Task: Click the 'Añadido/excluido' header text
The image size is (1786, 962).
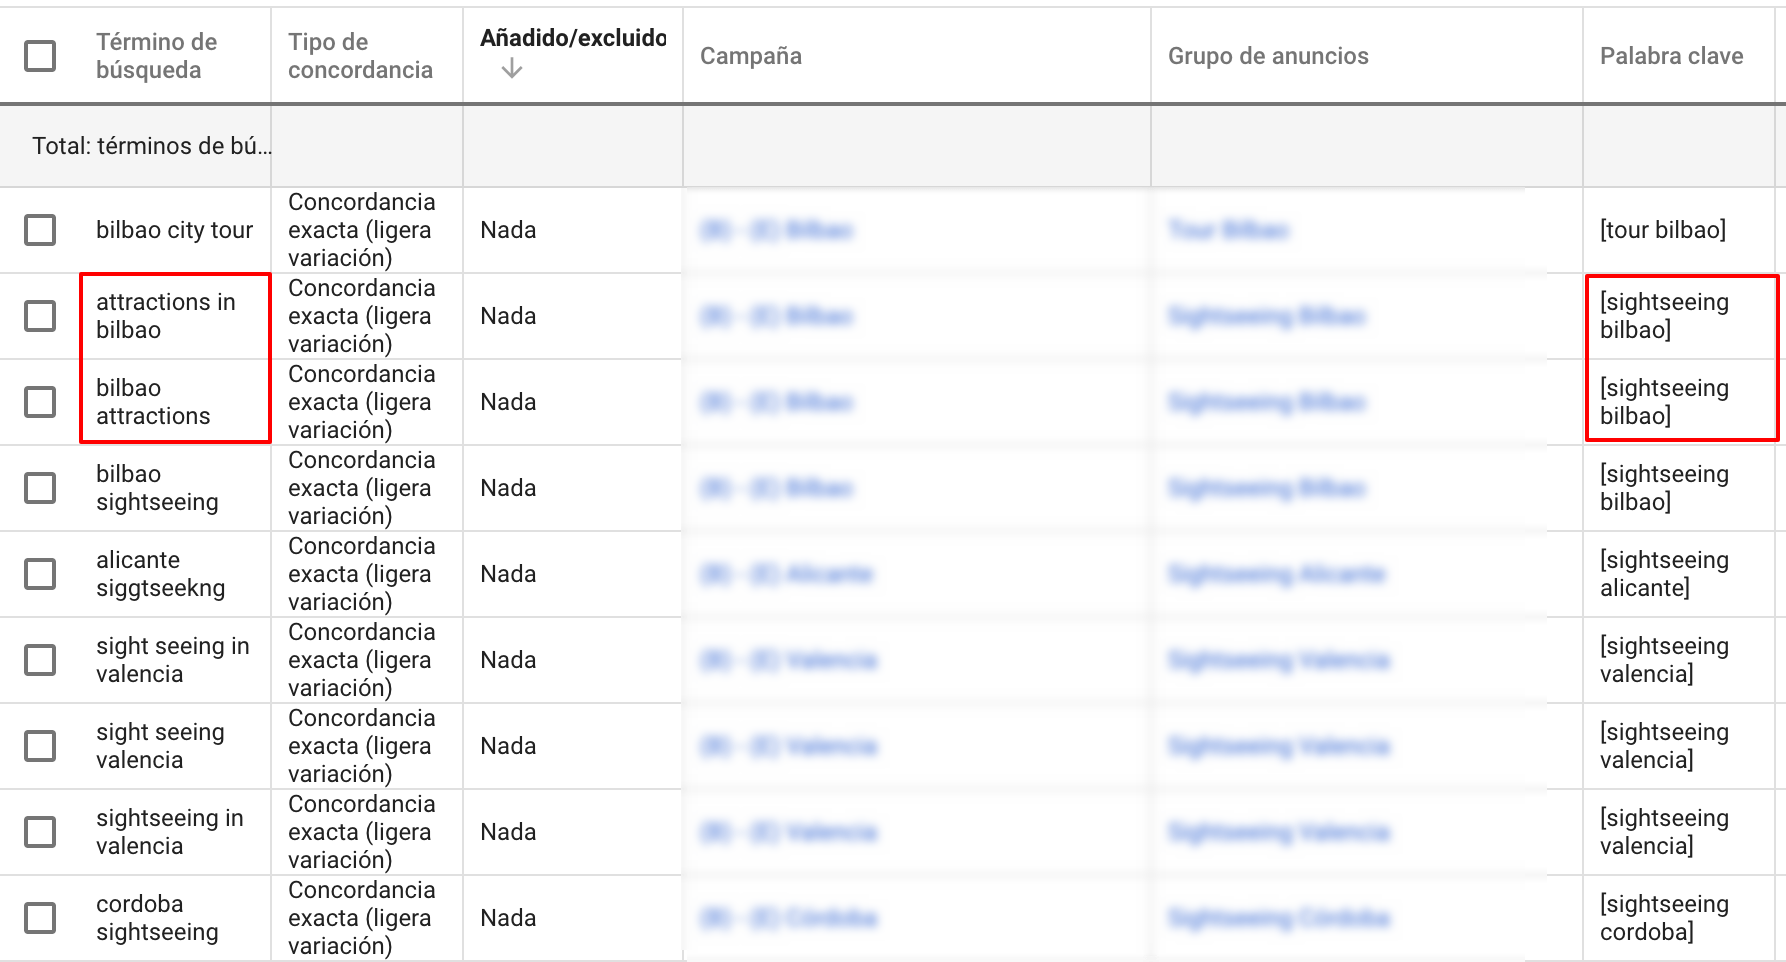Action: [573, 38]
